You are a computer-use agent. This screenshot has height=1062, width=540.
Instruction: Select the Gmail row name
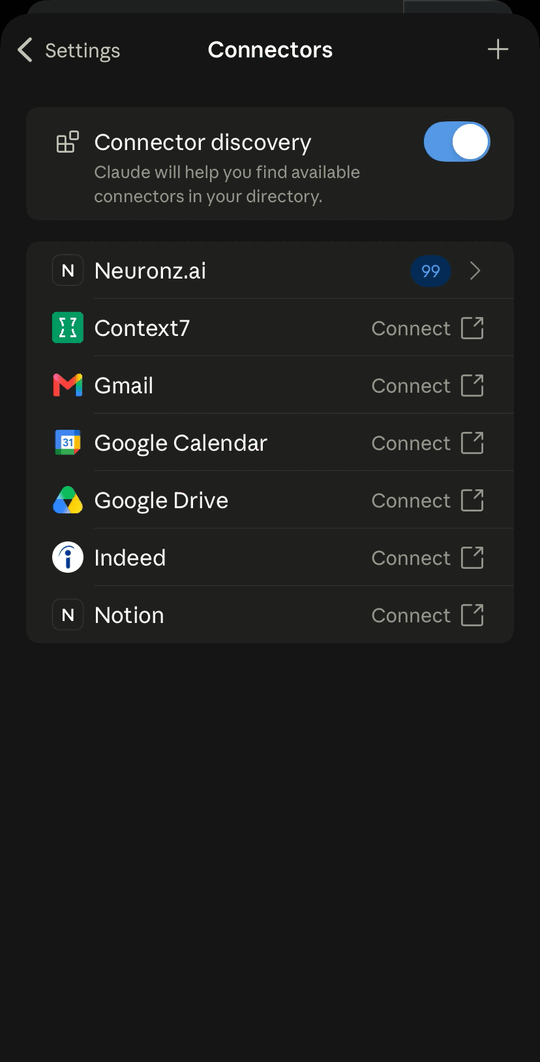pyautogui.click(x=124, y=386)
